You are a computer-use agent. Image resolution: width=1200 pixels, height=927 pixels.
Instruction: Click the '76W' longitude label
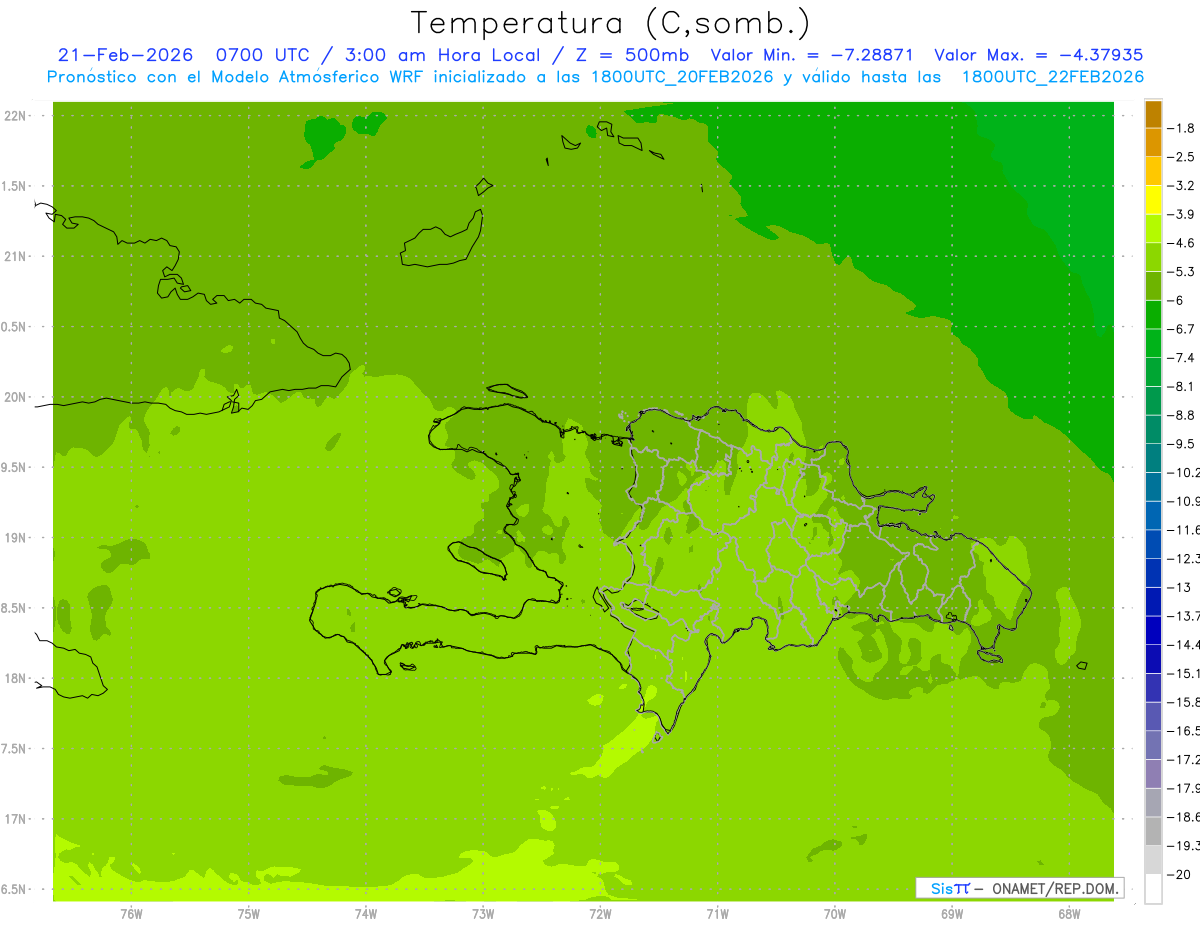pyautogui.click(x=131, y=913)
